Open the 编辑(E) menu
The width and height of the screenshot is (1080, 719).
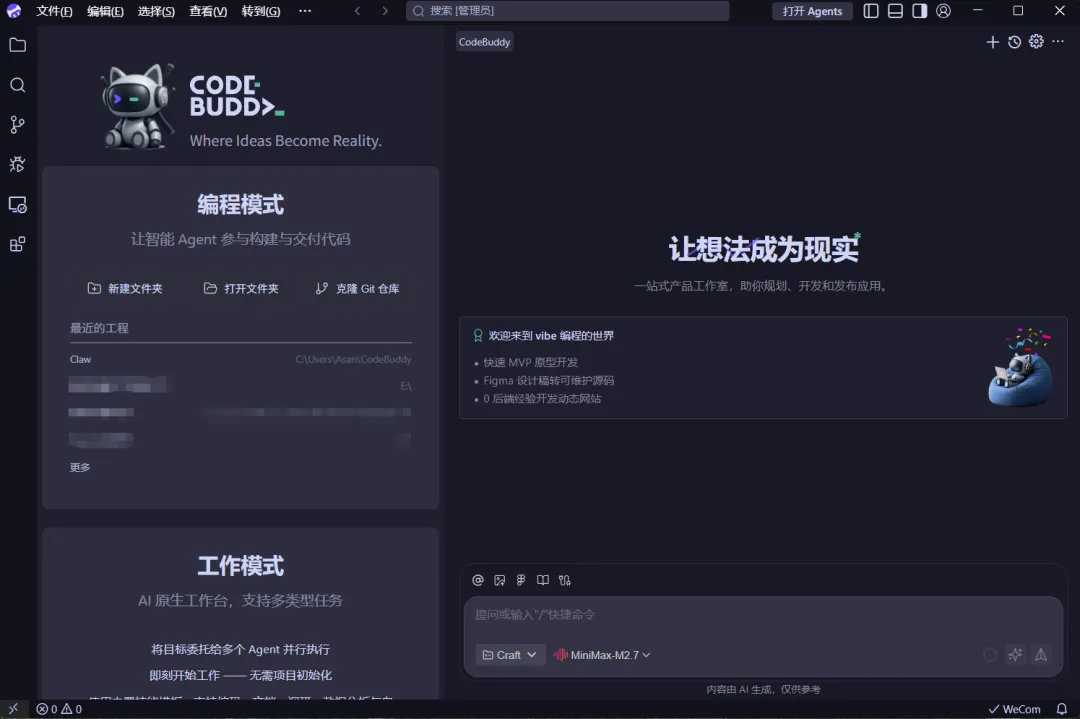[x=105, y=11]
